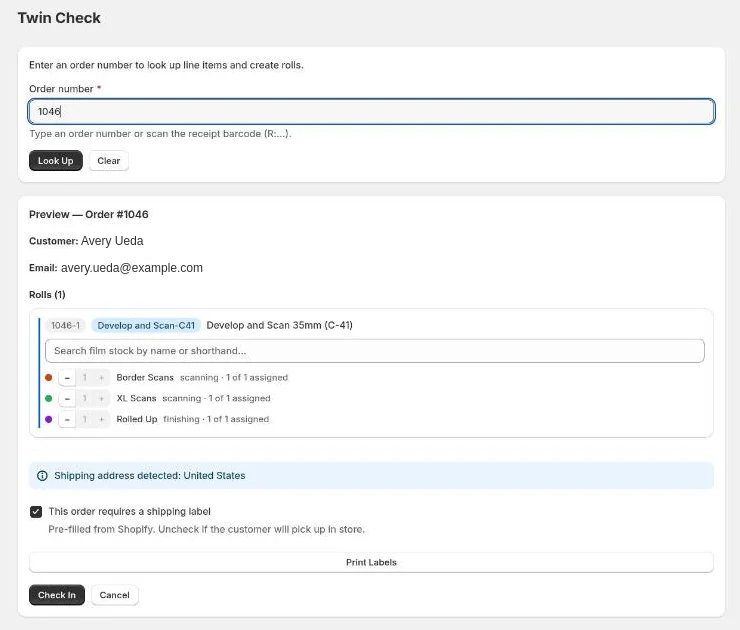Click the Print Labels button
Screen dimensions: 740x630
click(x=371, y=562)
